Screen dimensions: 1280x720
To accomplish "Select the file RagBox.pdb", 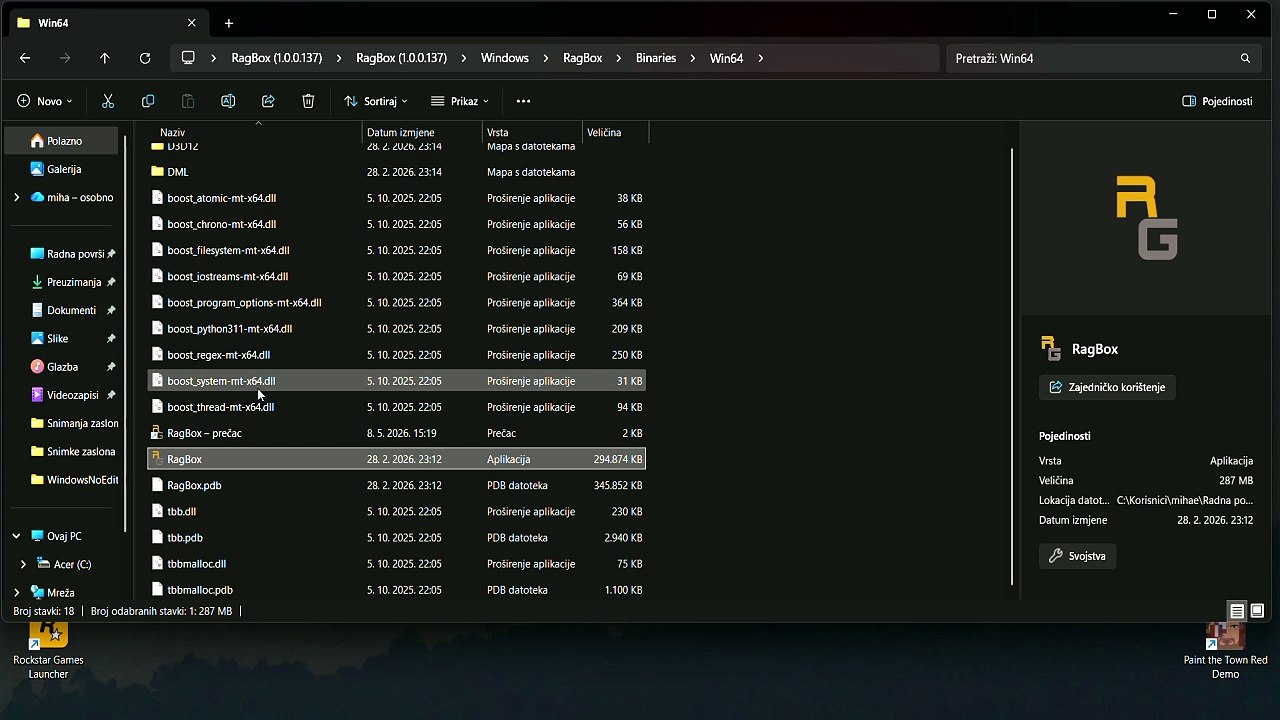I will click(x=397, y=485).
